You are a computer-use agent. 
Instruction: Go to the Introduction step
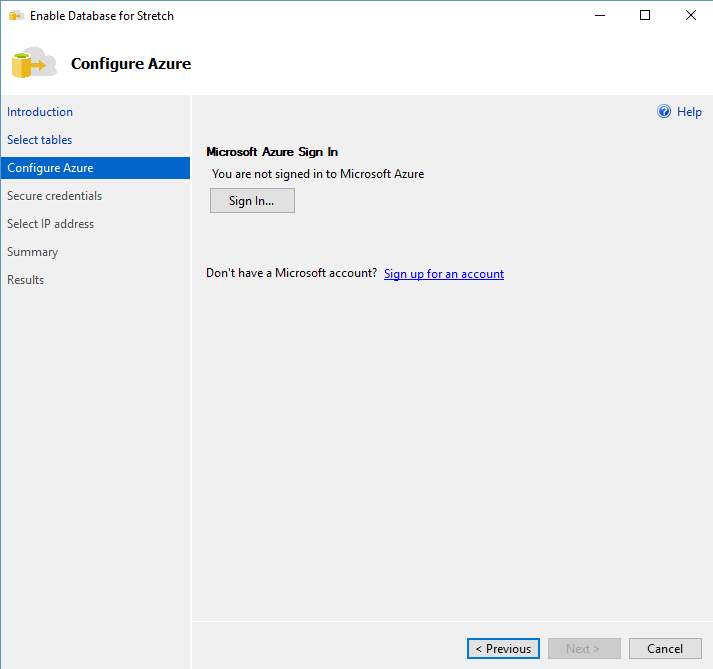pos(40,112)
